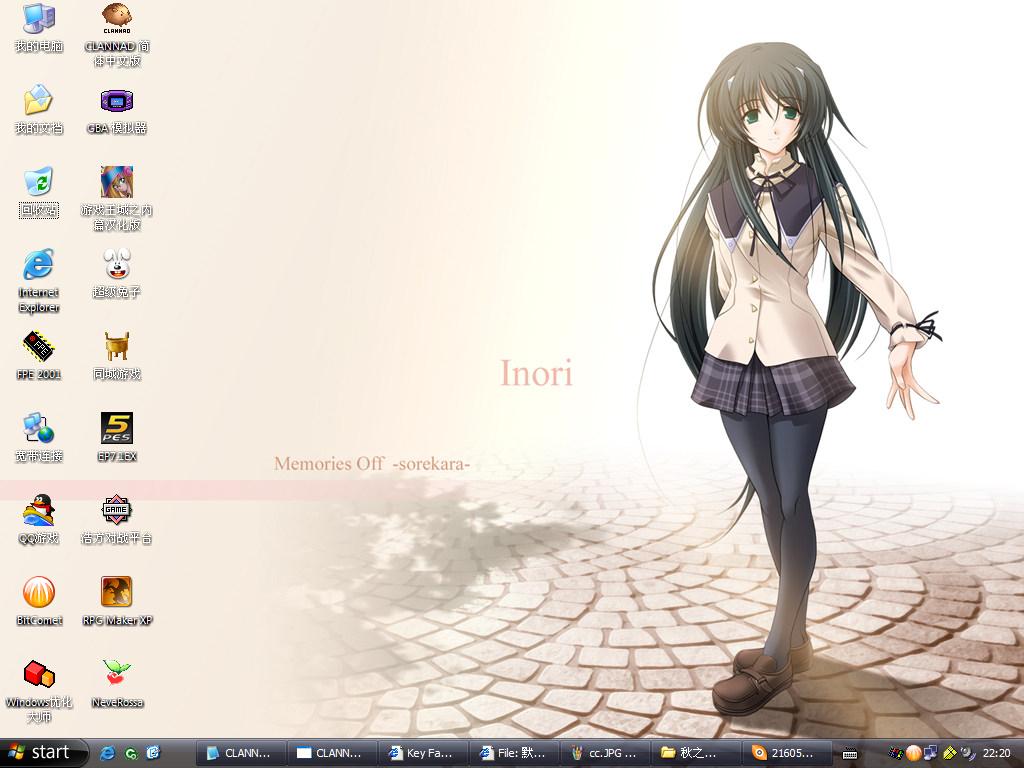Click the 超级兔子 rabbit icon
The height and width of the screenshot is (768, 1024).
point(117,274)
